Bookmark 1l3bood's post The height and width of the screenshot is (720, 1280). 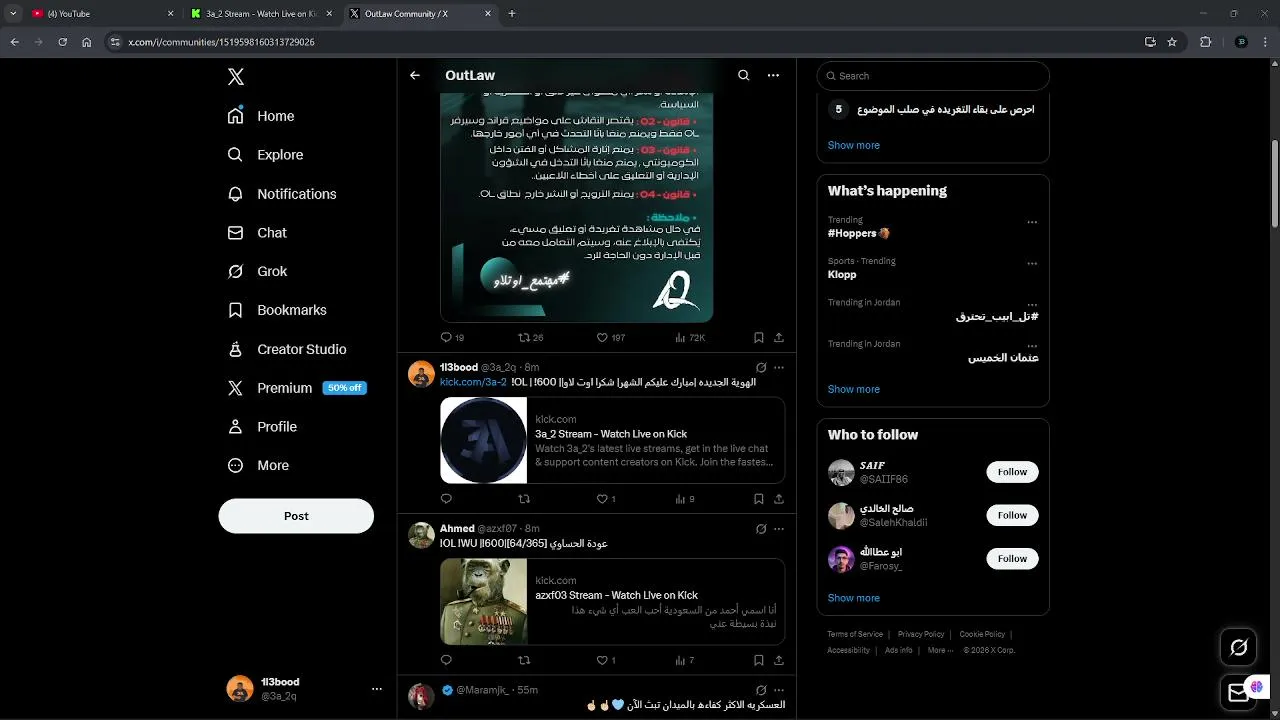759,499
